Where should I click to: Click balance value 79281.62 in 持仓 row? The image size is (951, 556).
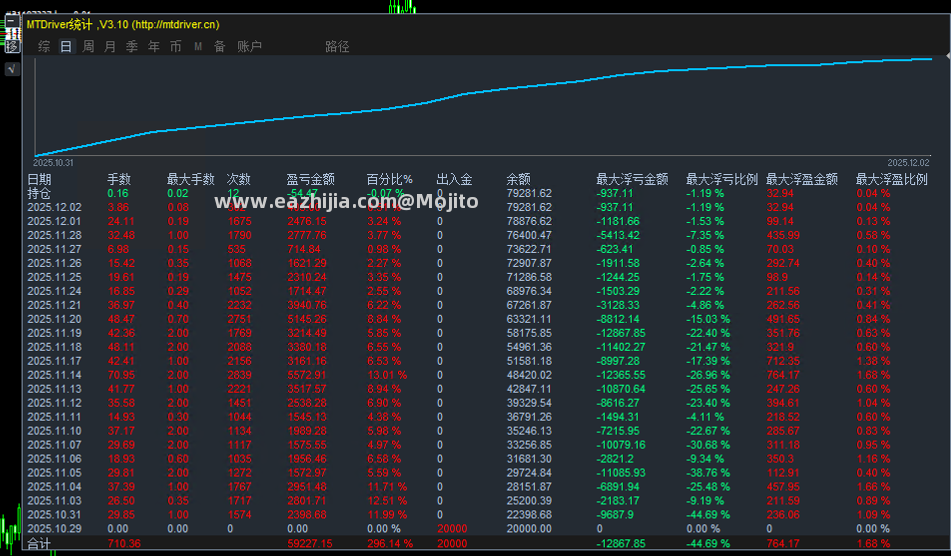click(x=529, y=193)
